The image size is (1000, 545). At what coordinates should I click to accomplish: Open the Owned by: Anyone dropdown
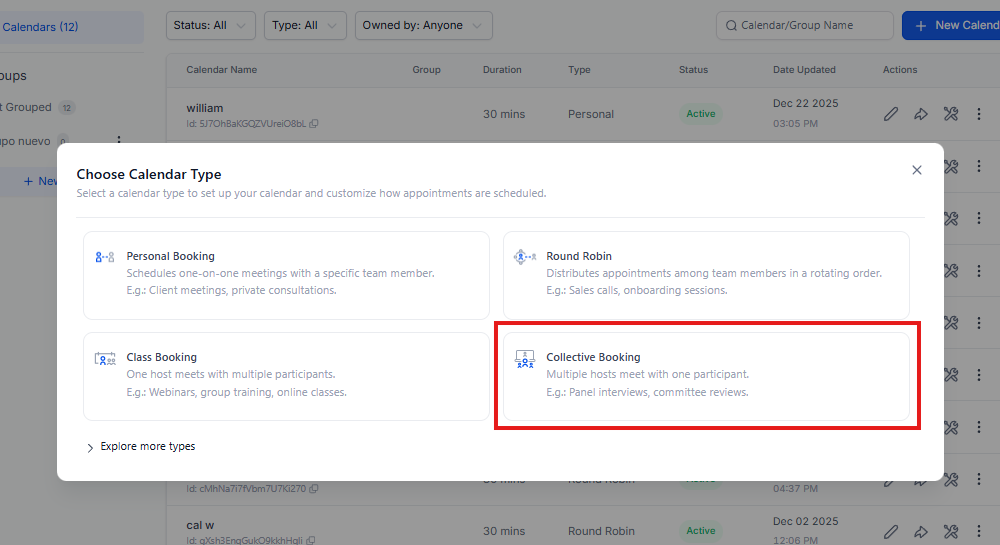pyautogui.click(x=423, y=26)
